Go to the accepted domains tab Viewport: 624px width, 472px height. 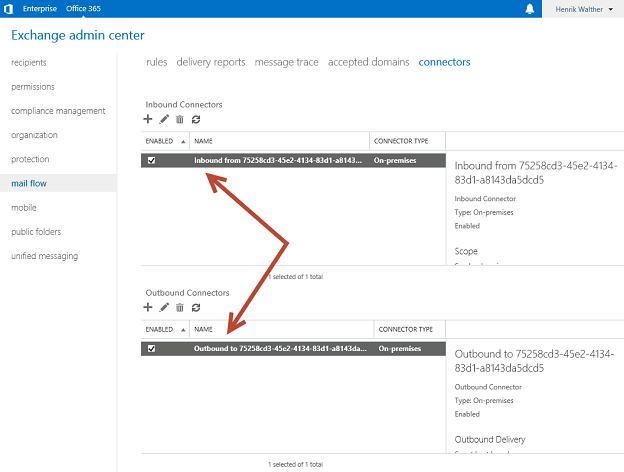[x=369, y=62]
